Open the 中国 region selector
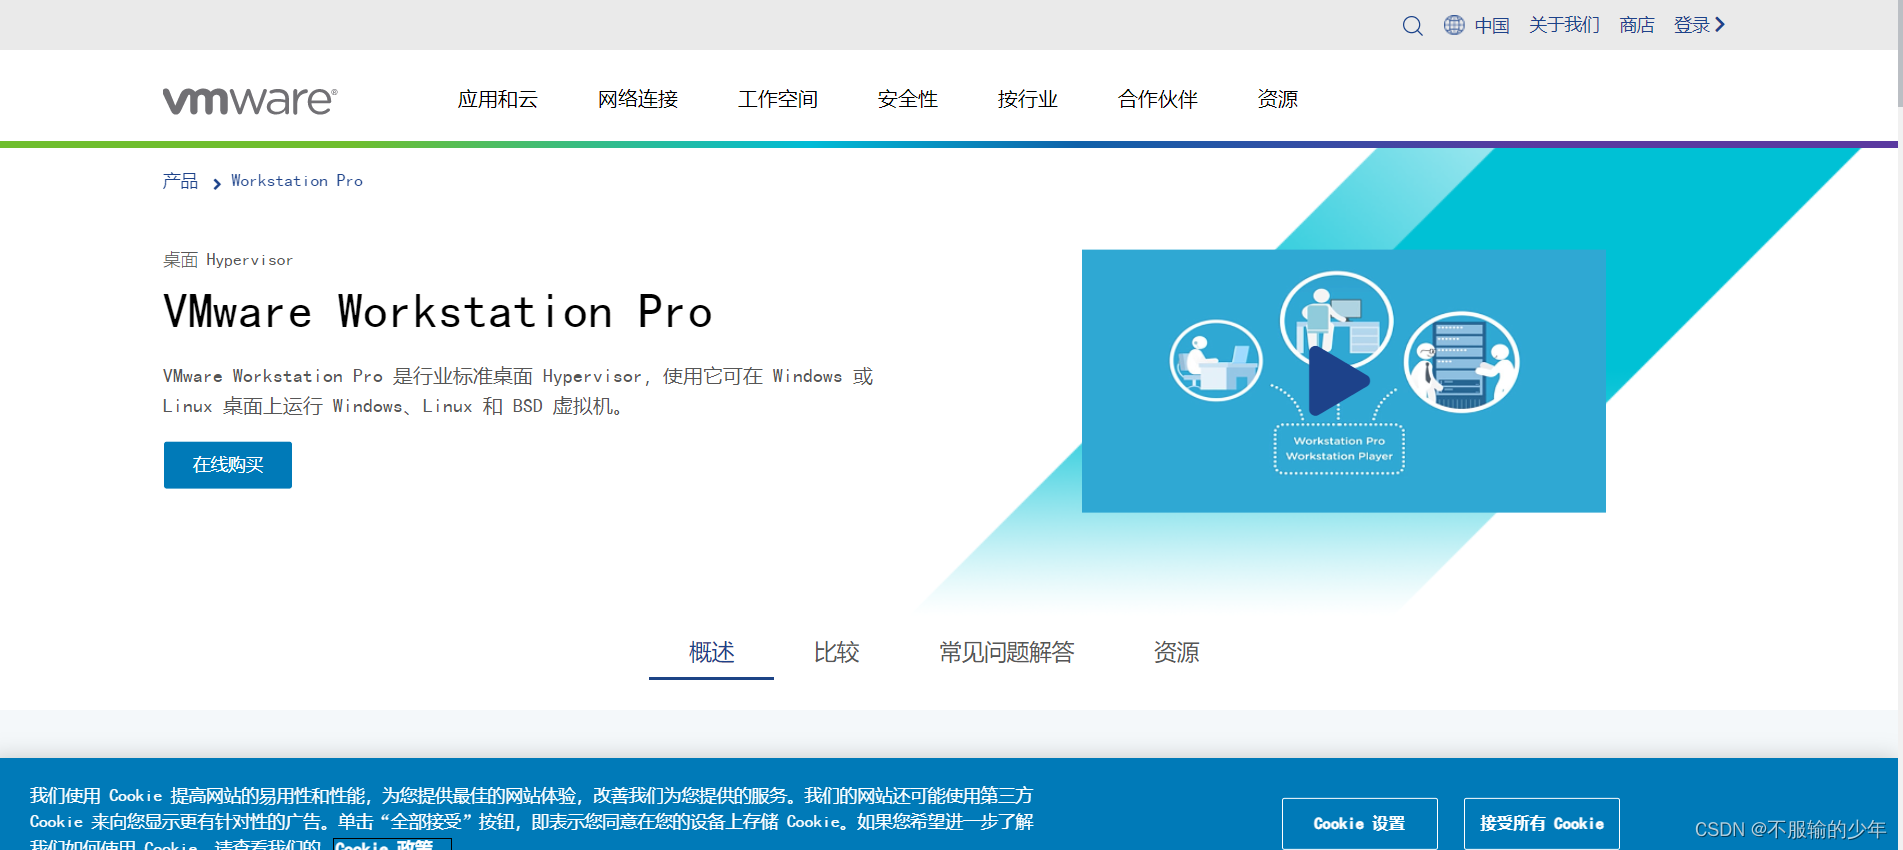 point(1492,25)
